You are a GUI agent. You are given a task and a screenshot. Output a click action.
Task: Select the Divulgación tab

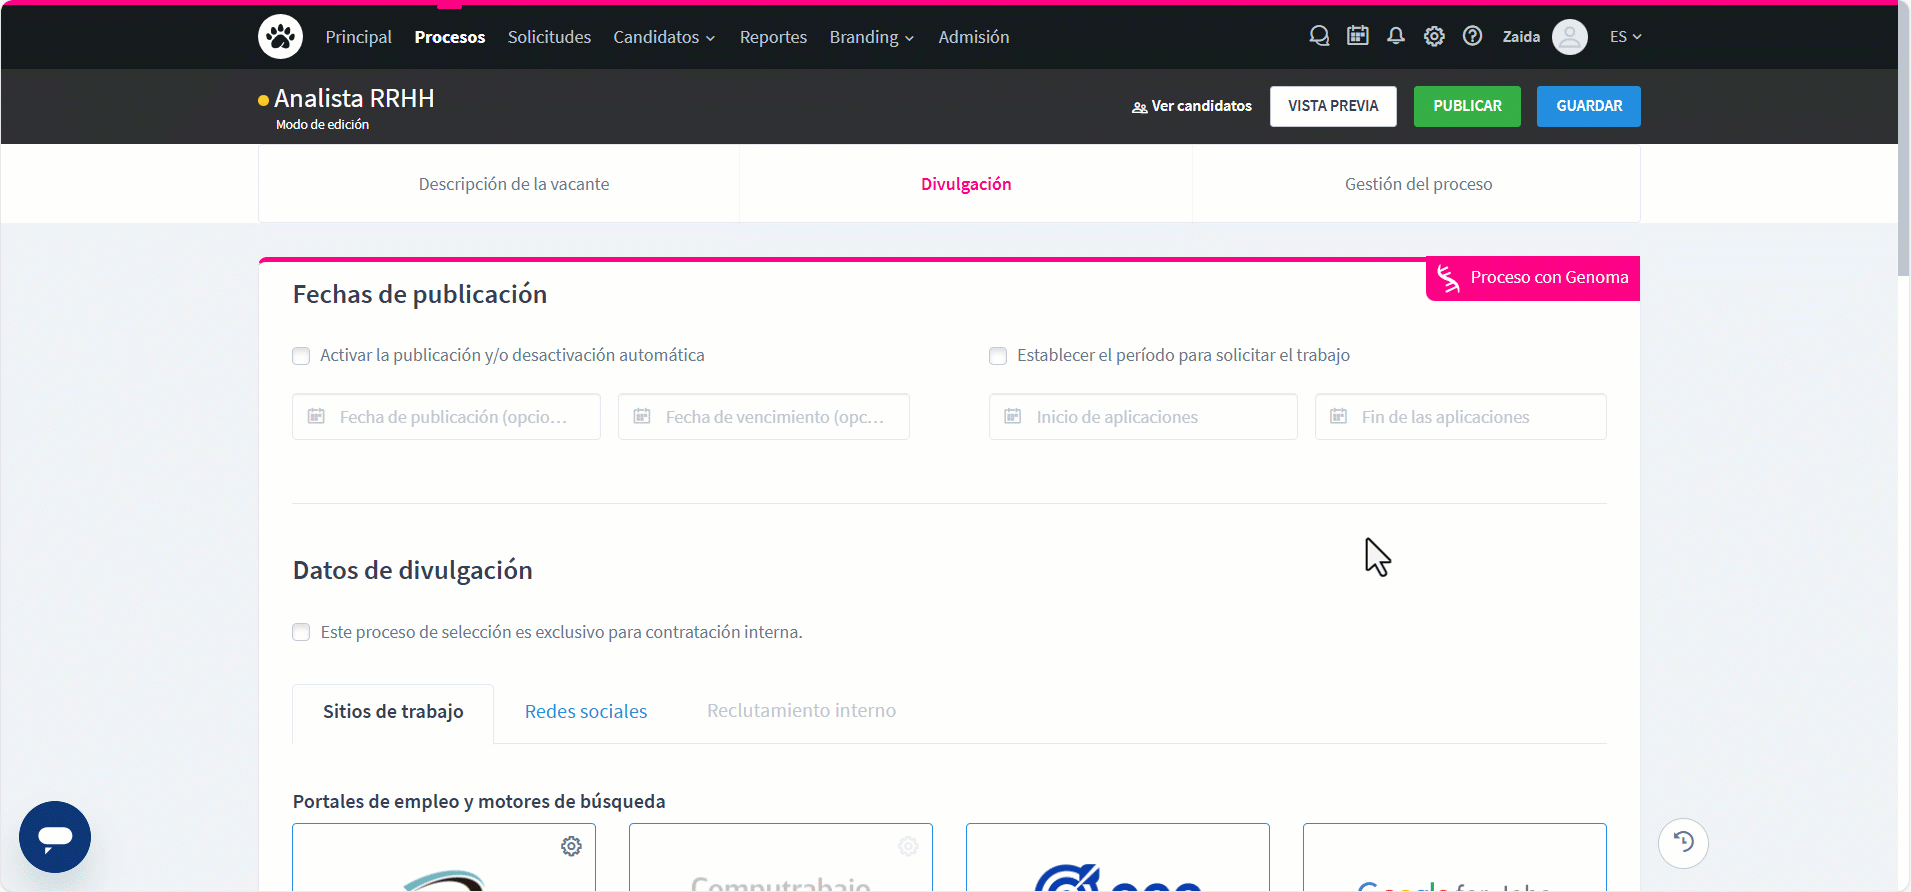tap(966, 184)
